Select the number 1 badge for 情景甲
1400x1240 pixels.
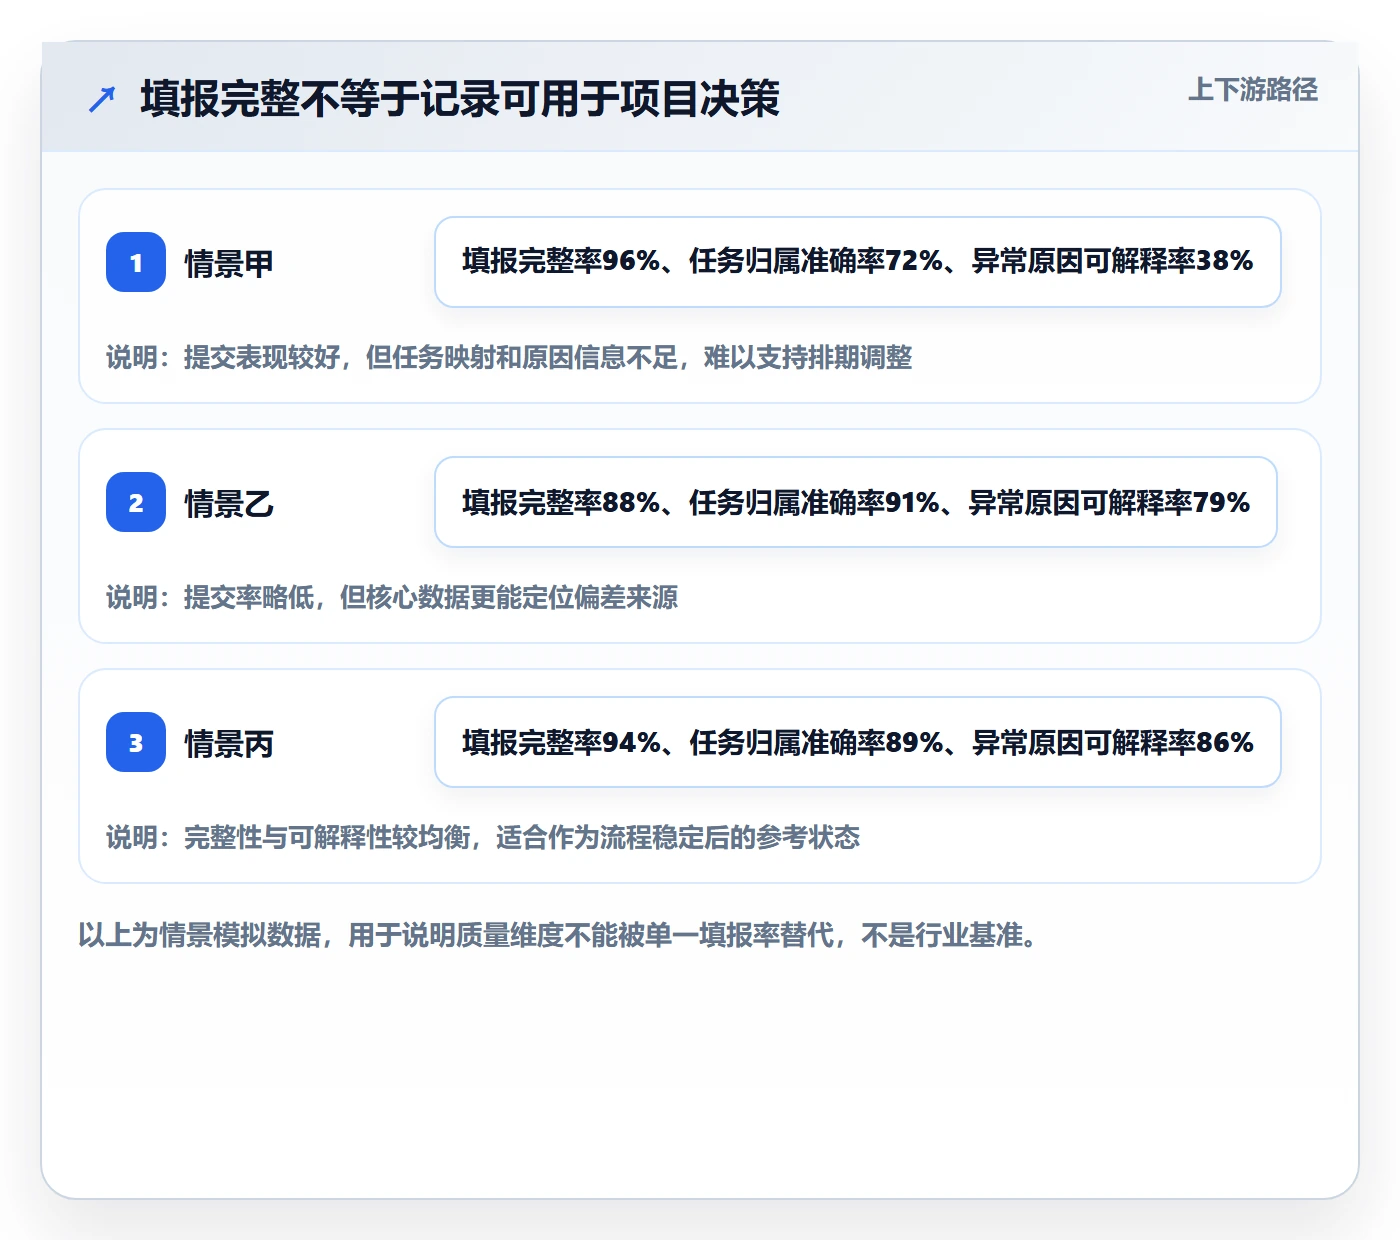point(136,262)
